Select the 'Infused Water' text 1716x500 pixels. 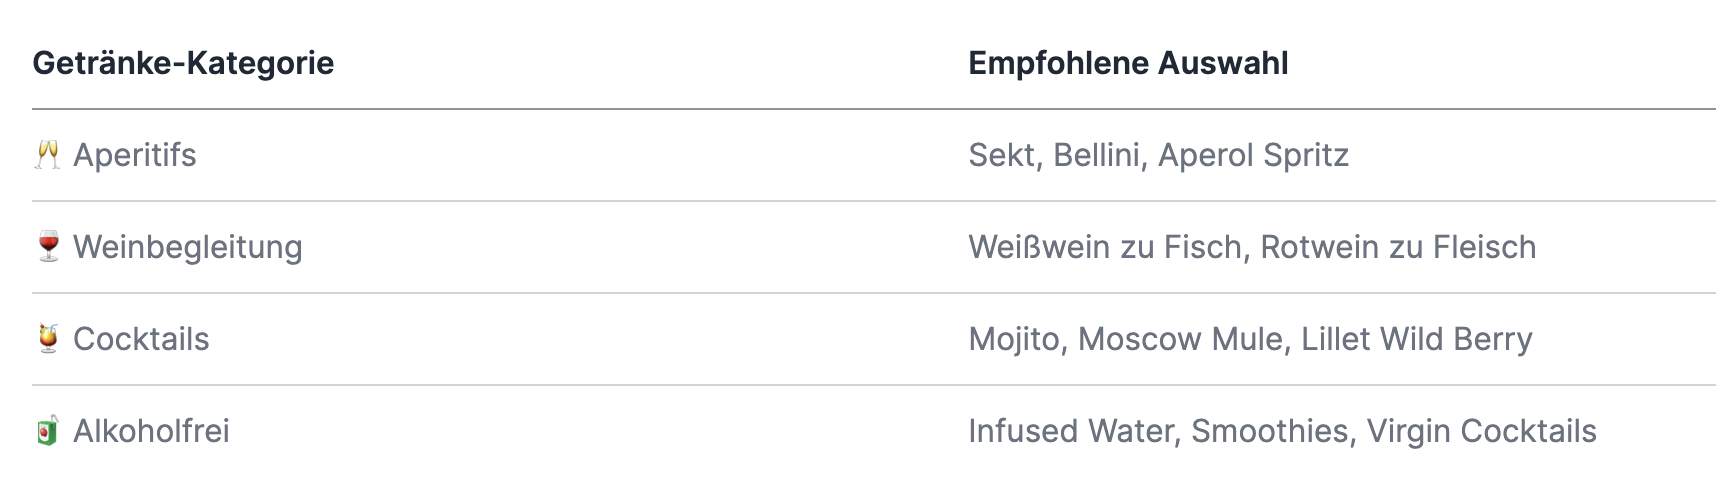click(x=1070, y=431)
